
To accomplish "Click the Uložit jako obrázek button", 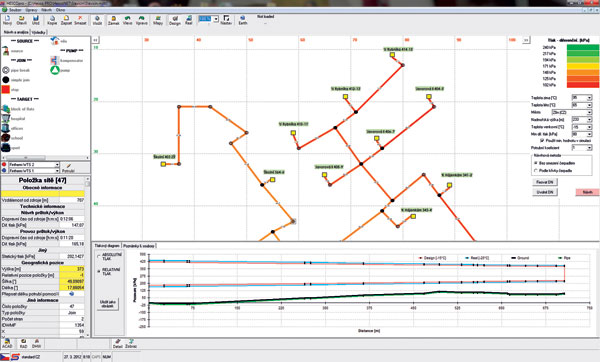I will (x=108, y=304).
